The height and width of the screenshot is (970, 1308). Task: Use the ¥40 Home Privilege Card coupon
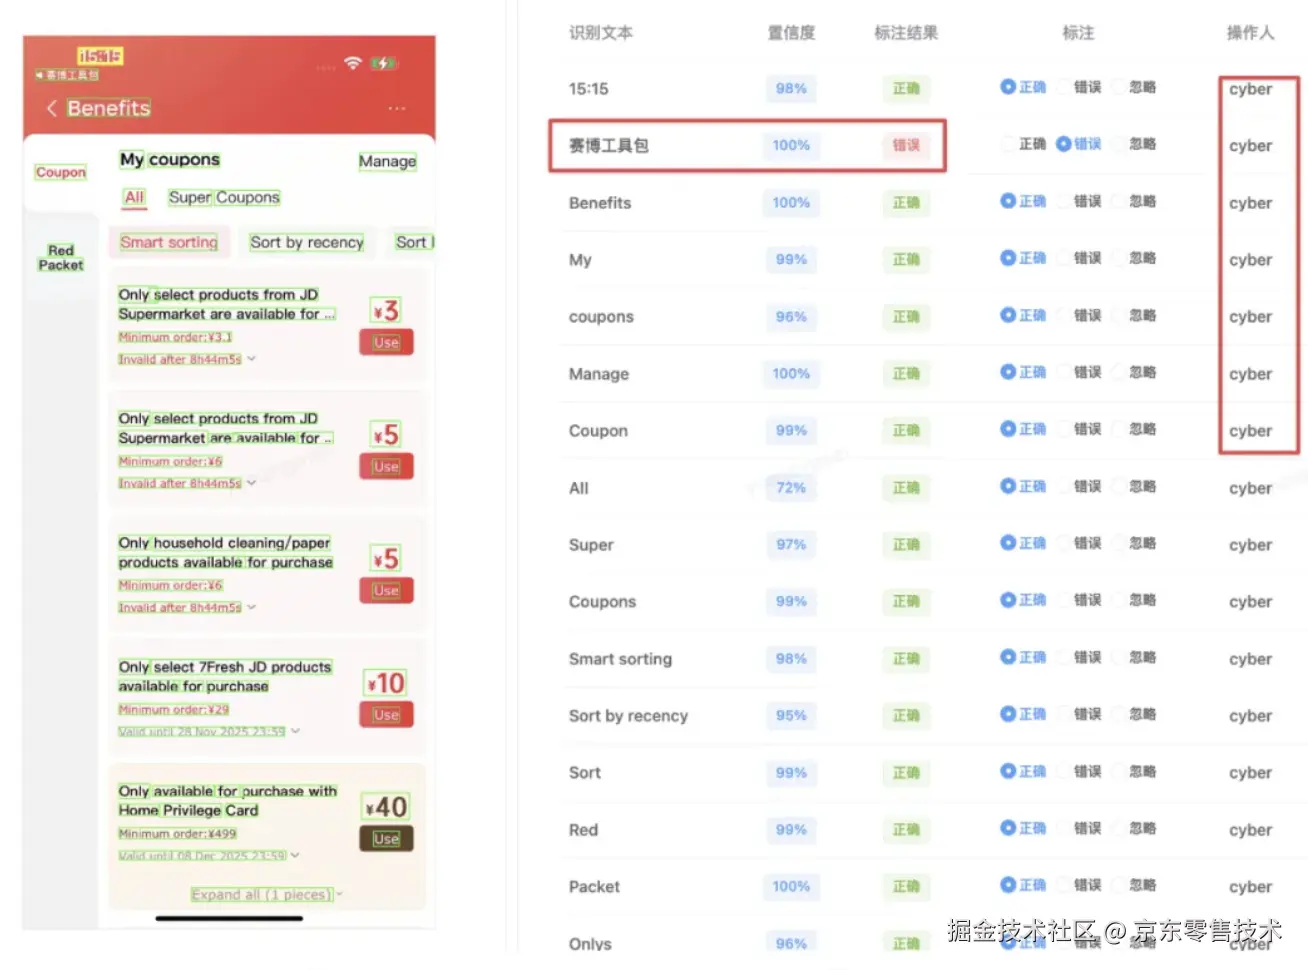386,839
